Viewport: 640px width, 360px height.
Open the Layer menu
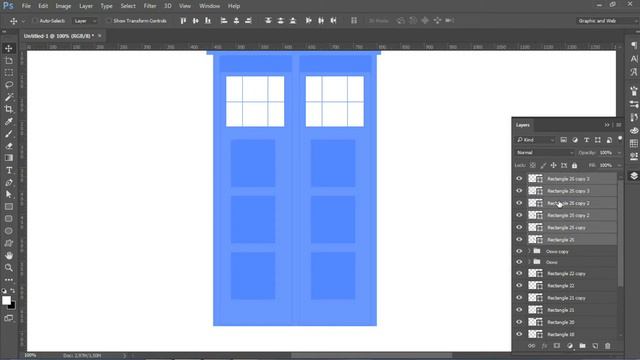coord(86,6)
